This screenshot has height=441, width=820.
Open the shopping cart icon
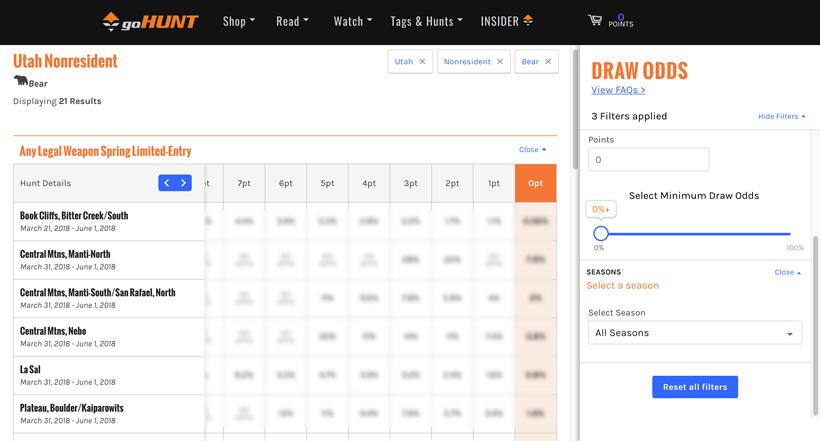coord(595,21)
